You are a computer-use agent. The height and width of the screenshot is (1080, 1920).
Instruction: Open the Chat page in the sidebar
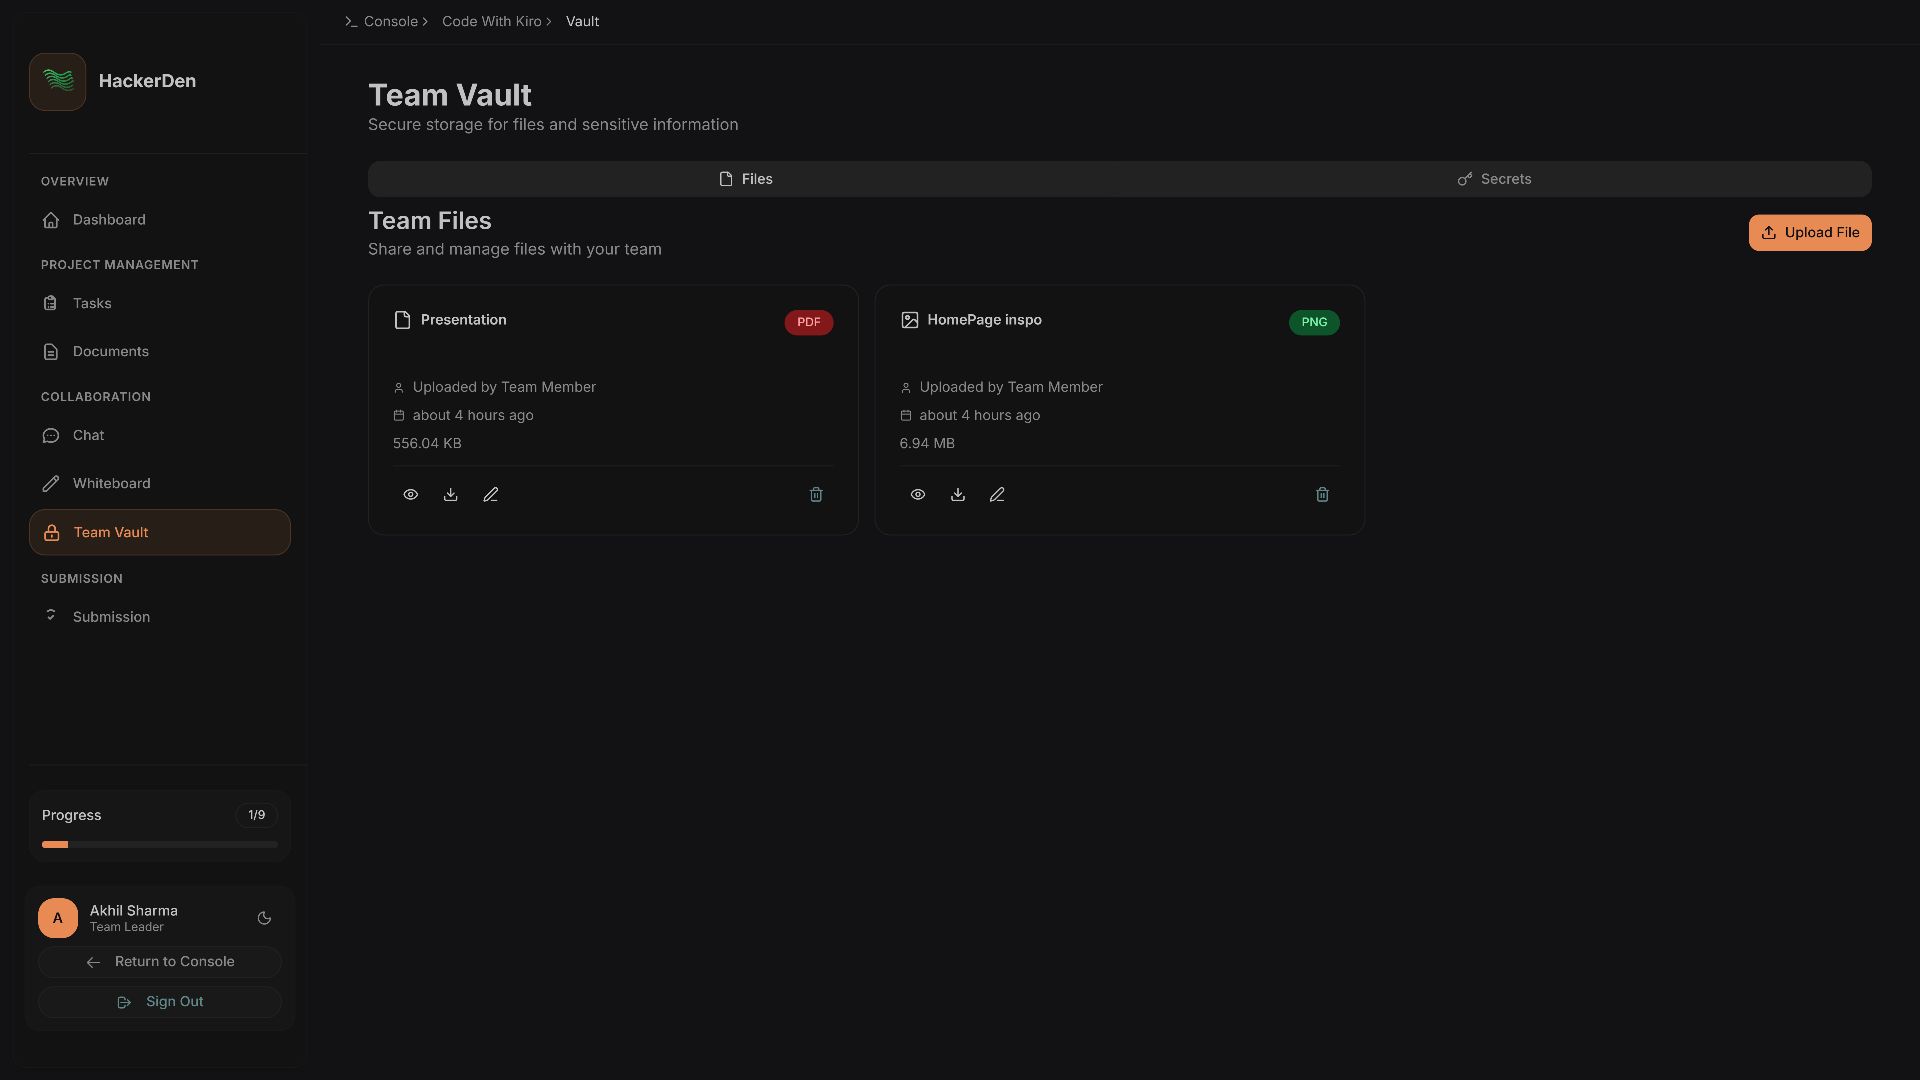[x=88, y=436]
